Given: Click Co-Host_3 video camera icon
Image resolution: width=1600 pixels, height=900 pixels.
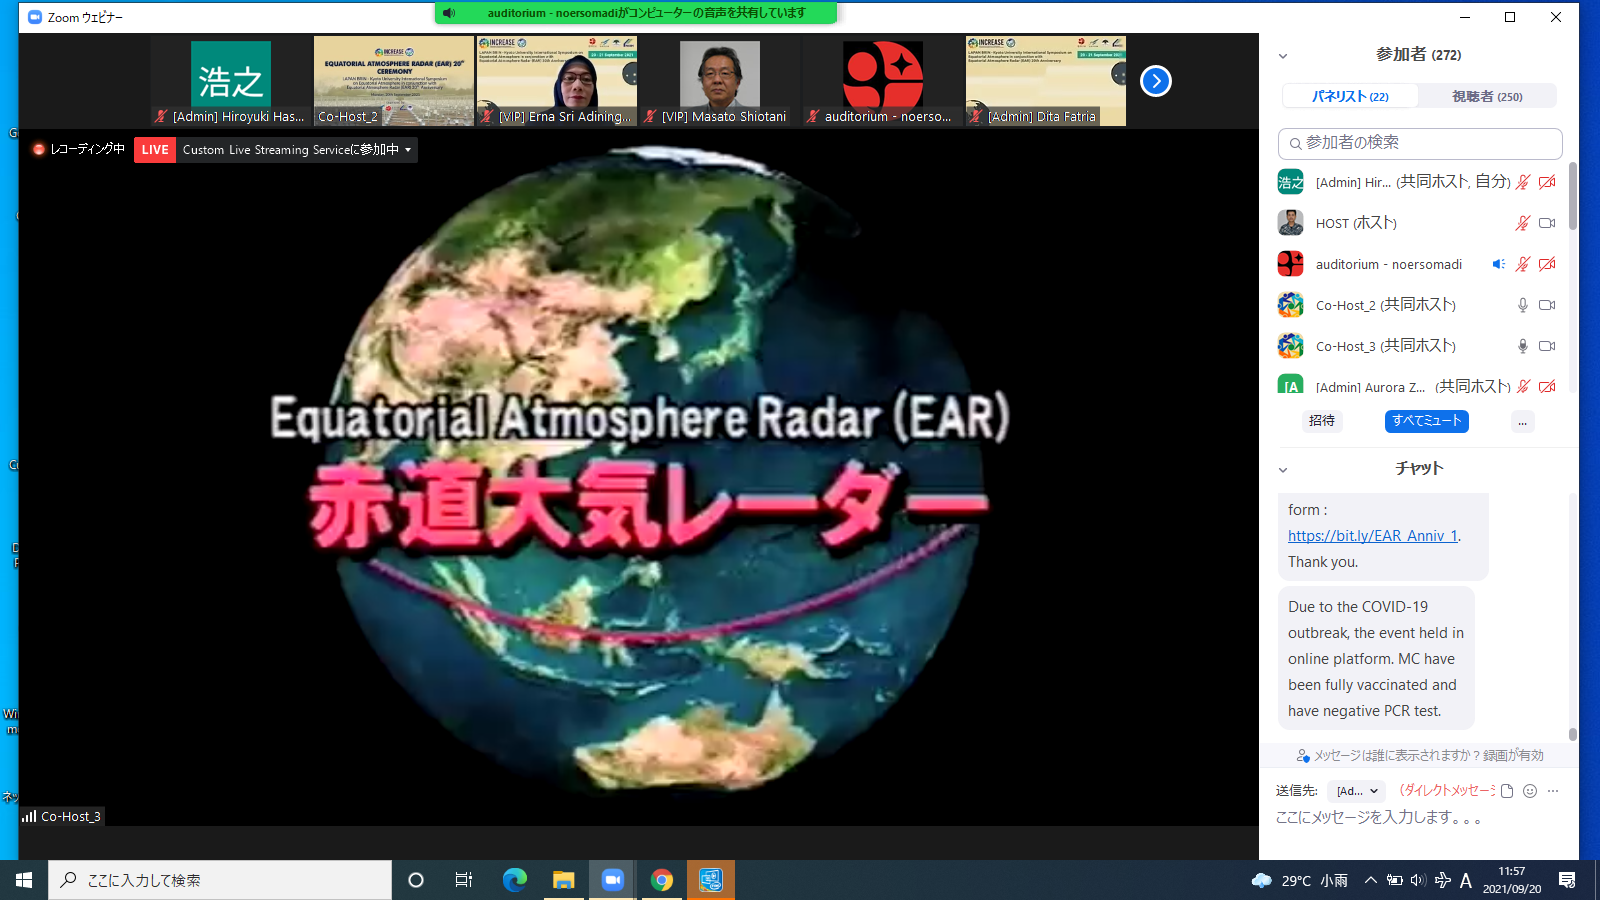Looking at the screenshot, I should pyautogui.click(x=1547, y=346).
